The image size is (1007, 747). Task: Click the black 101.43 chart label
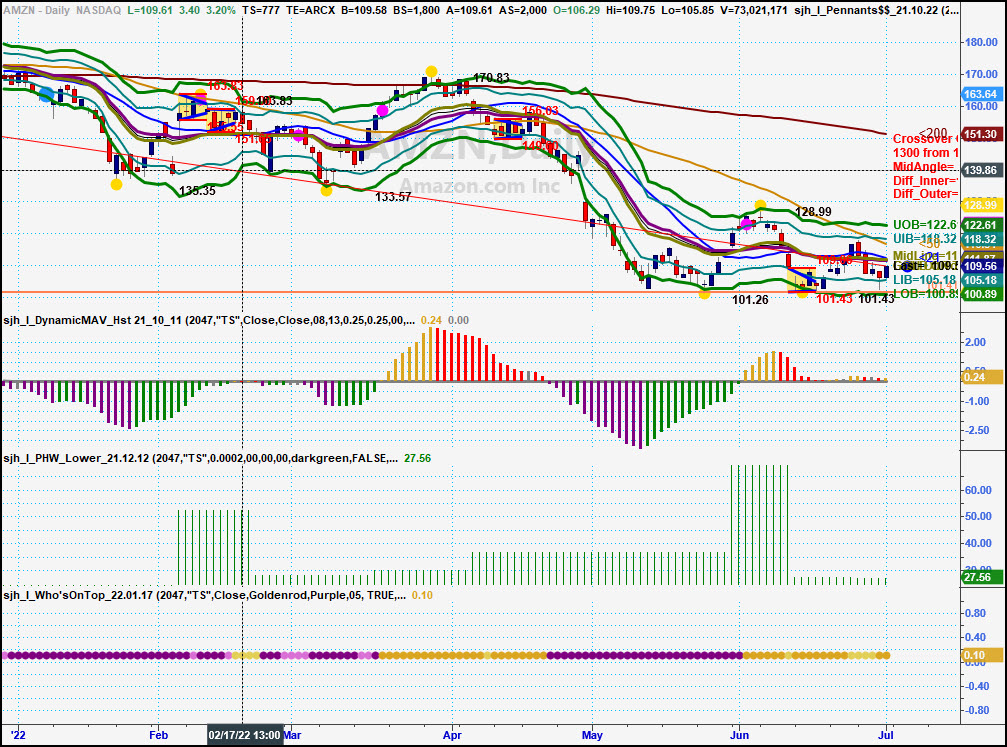click(877, 299)
